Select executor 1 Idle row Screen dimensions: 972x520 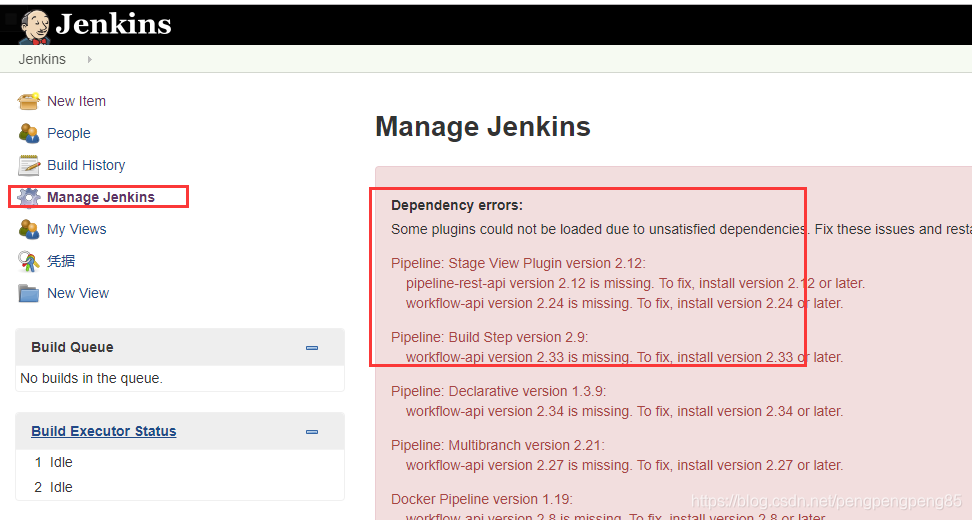(x=180, y=462)
